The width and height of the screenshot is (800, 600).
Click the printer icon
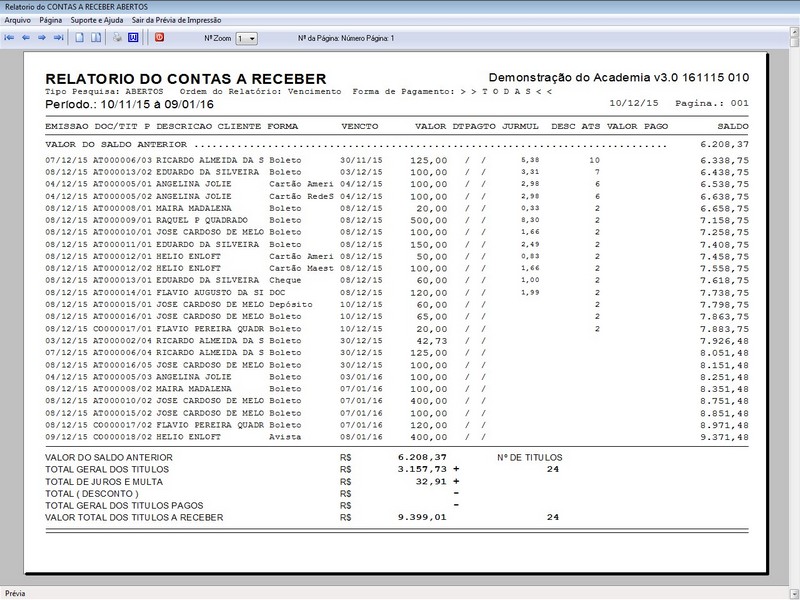click(117, 38)
